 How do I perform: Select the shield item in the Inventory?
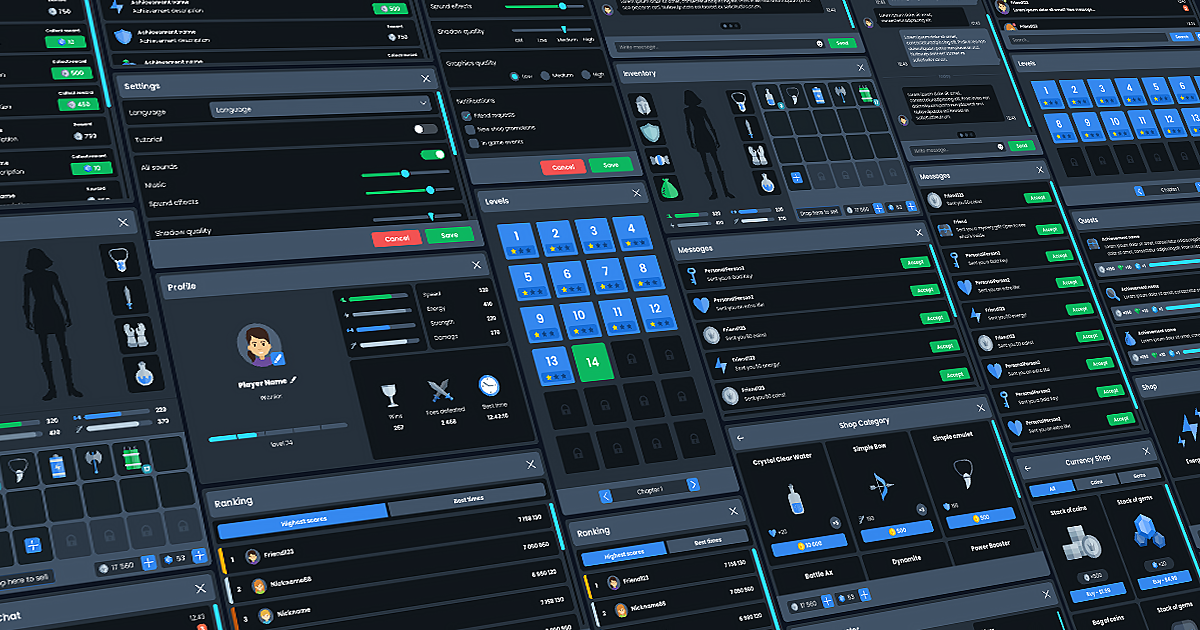click(x=650, y=132)
